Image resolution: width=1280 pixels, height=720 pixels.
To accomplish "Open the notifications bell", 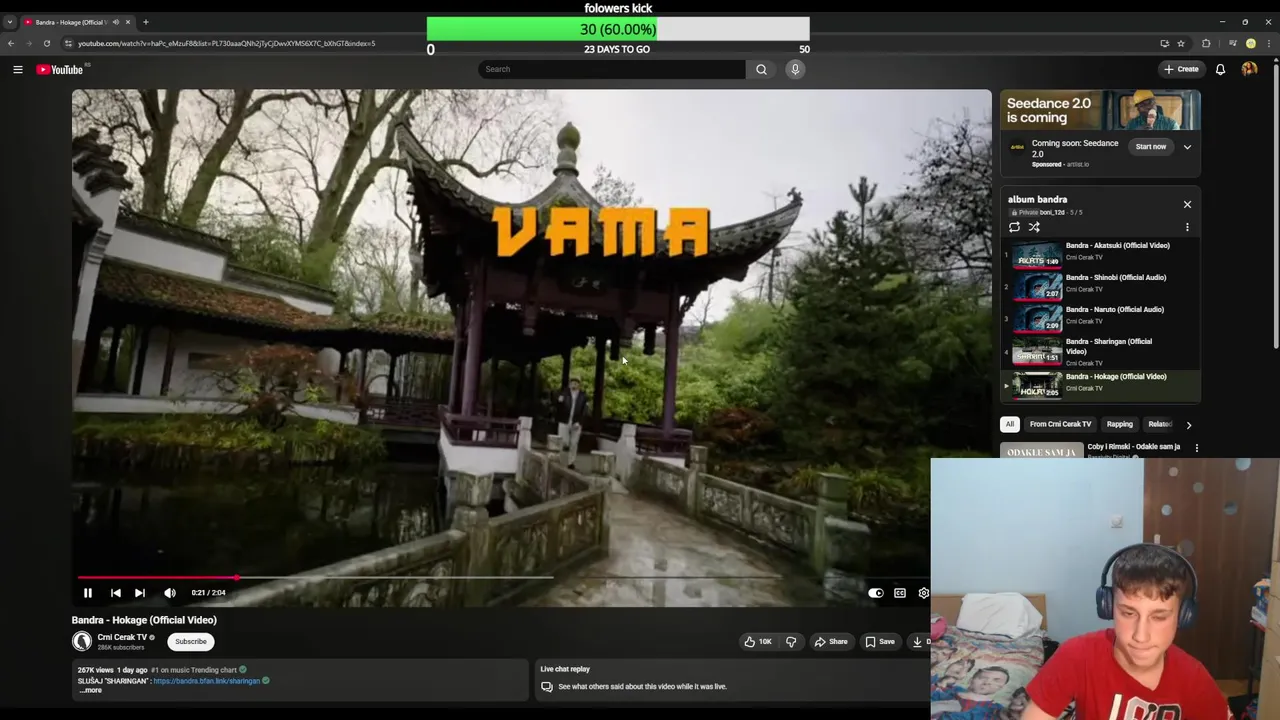I will coord(1220,69).
